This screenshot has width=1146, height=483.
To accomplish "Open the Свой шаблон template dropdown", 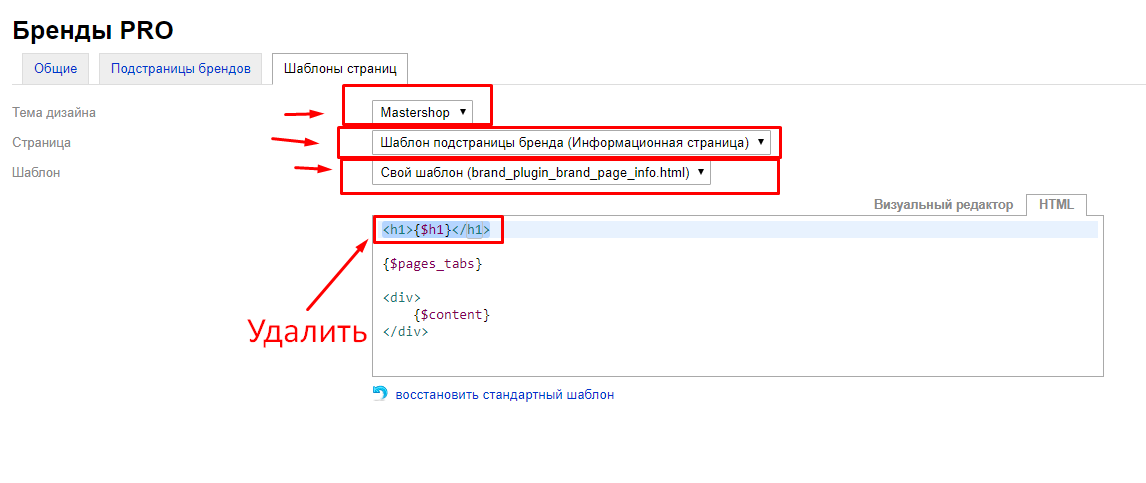I will [x=541, y=172].
